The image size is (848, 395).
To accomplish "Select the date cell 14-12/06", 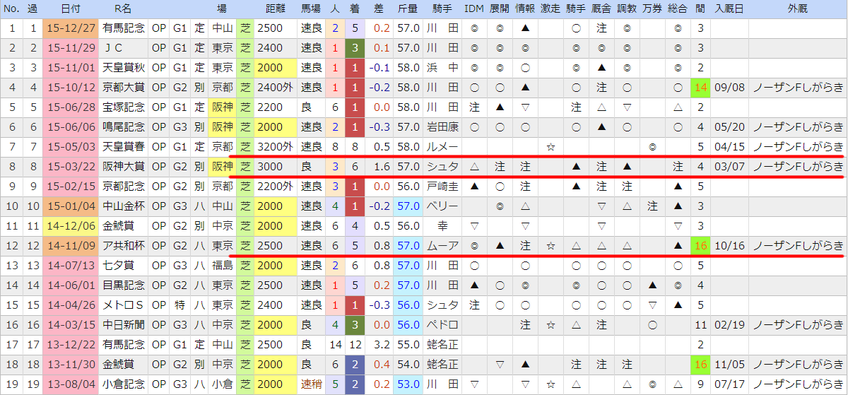I will 69,226.
